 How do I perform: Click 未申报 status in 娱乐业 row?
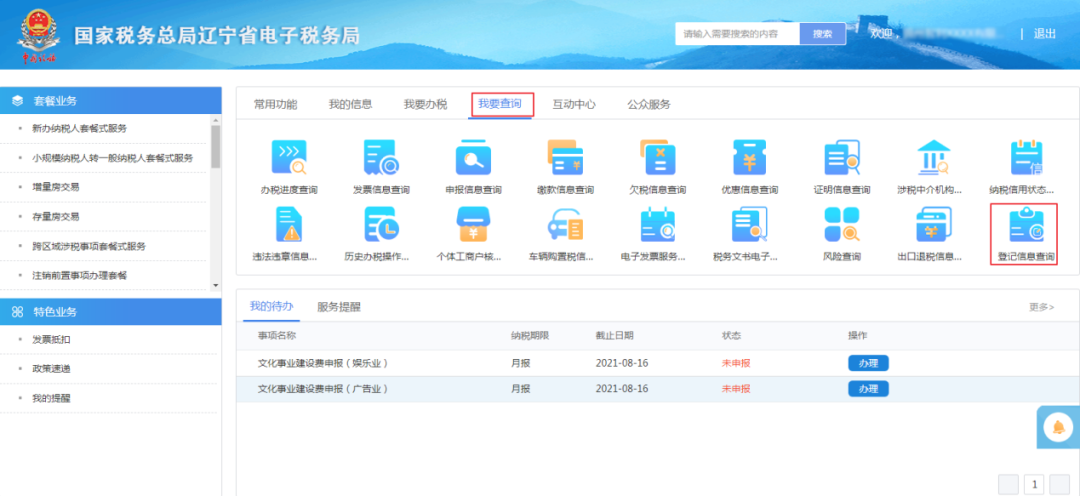click(x=736, y=363)
